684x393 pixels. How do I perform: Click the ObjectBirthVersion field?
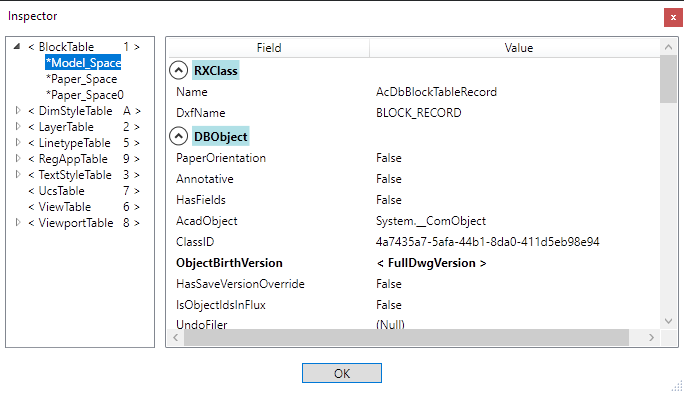tap(229, 263)
